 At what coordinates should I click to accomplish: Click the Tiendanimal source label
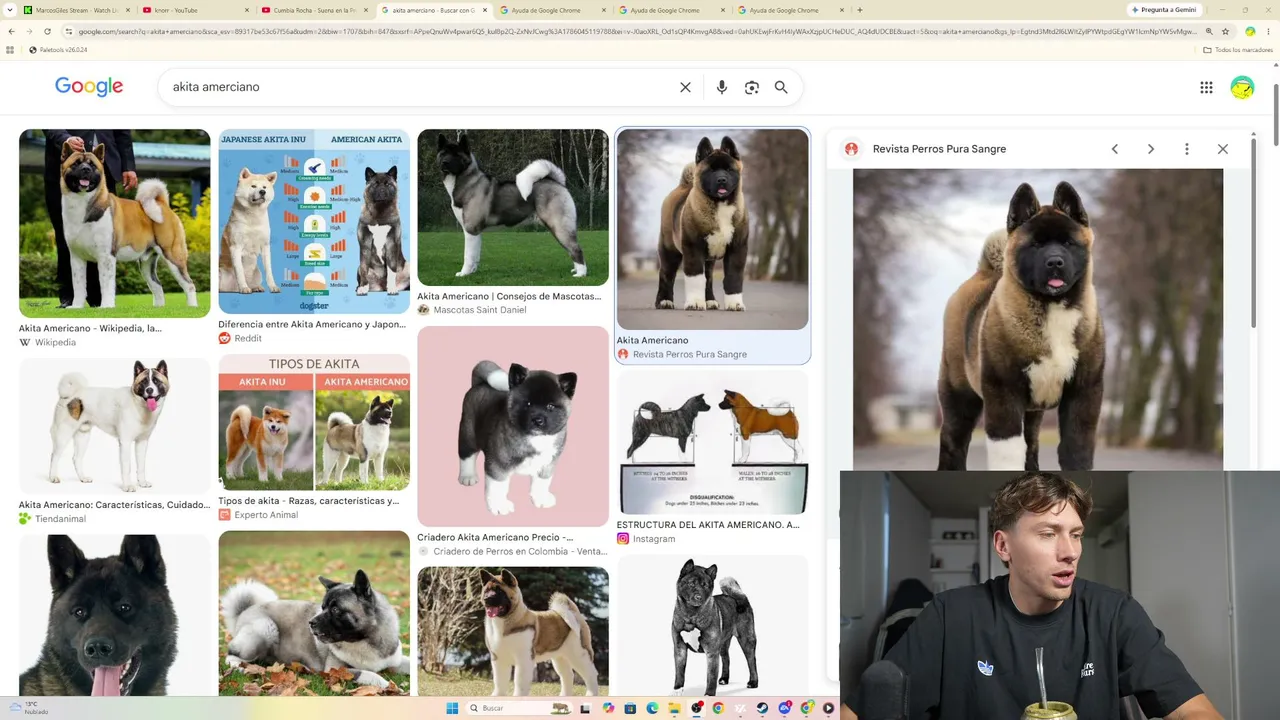click(60, 519)
